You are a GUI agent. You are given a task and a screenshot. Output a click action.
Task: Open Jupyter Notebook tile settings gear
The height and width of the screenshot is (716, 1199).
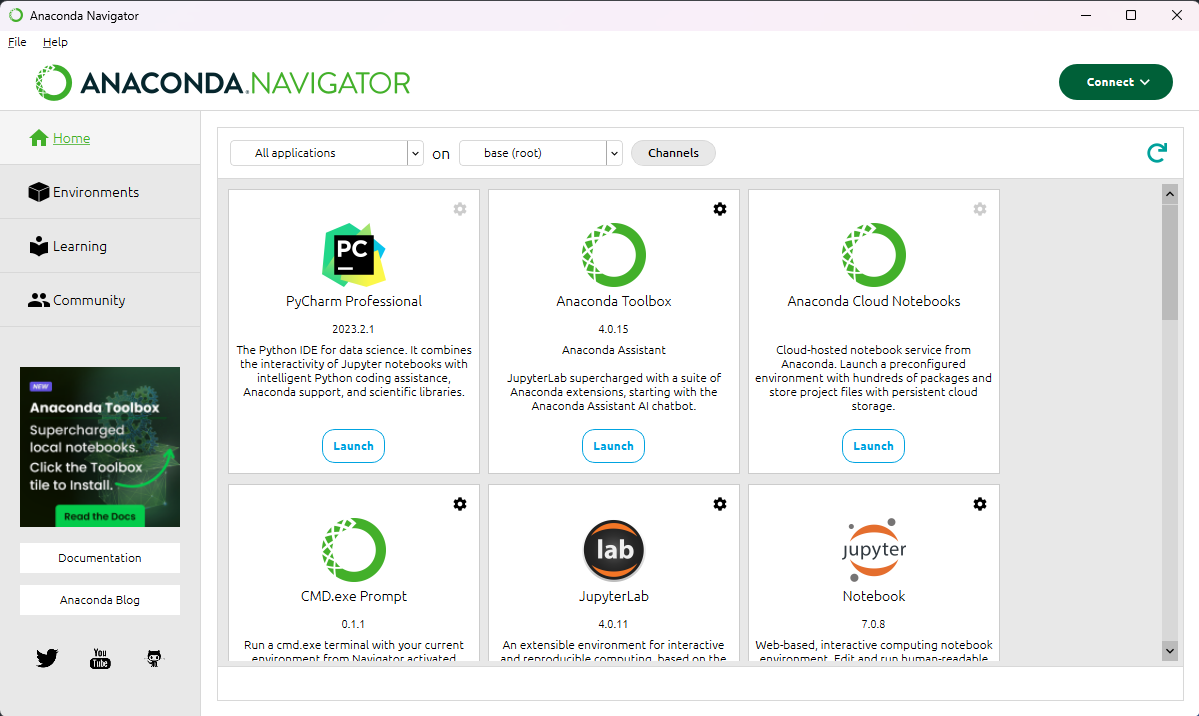click(x=980, y=504)
